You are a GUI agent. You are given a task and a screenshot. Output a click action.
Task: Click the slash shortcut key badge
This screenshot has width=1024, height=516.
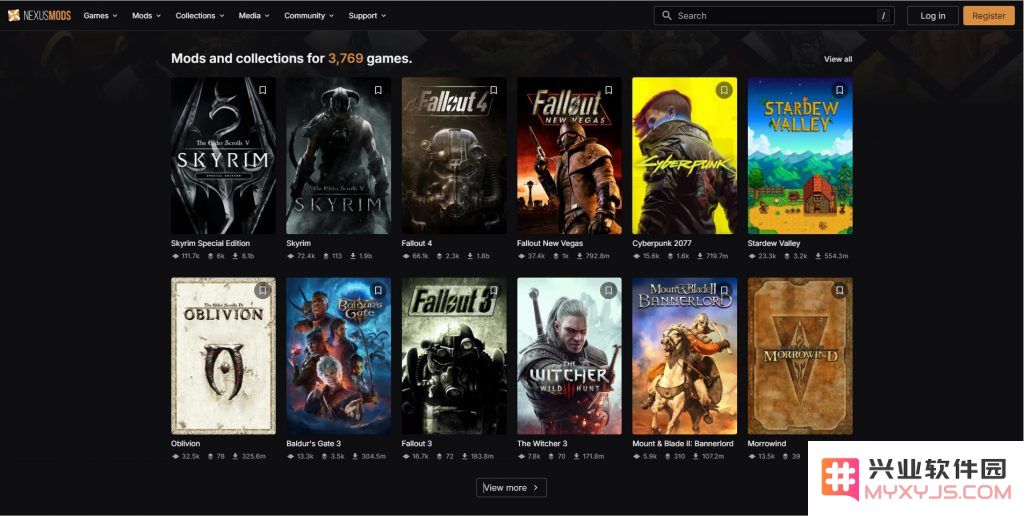tap(883, 16)
